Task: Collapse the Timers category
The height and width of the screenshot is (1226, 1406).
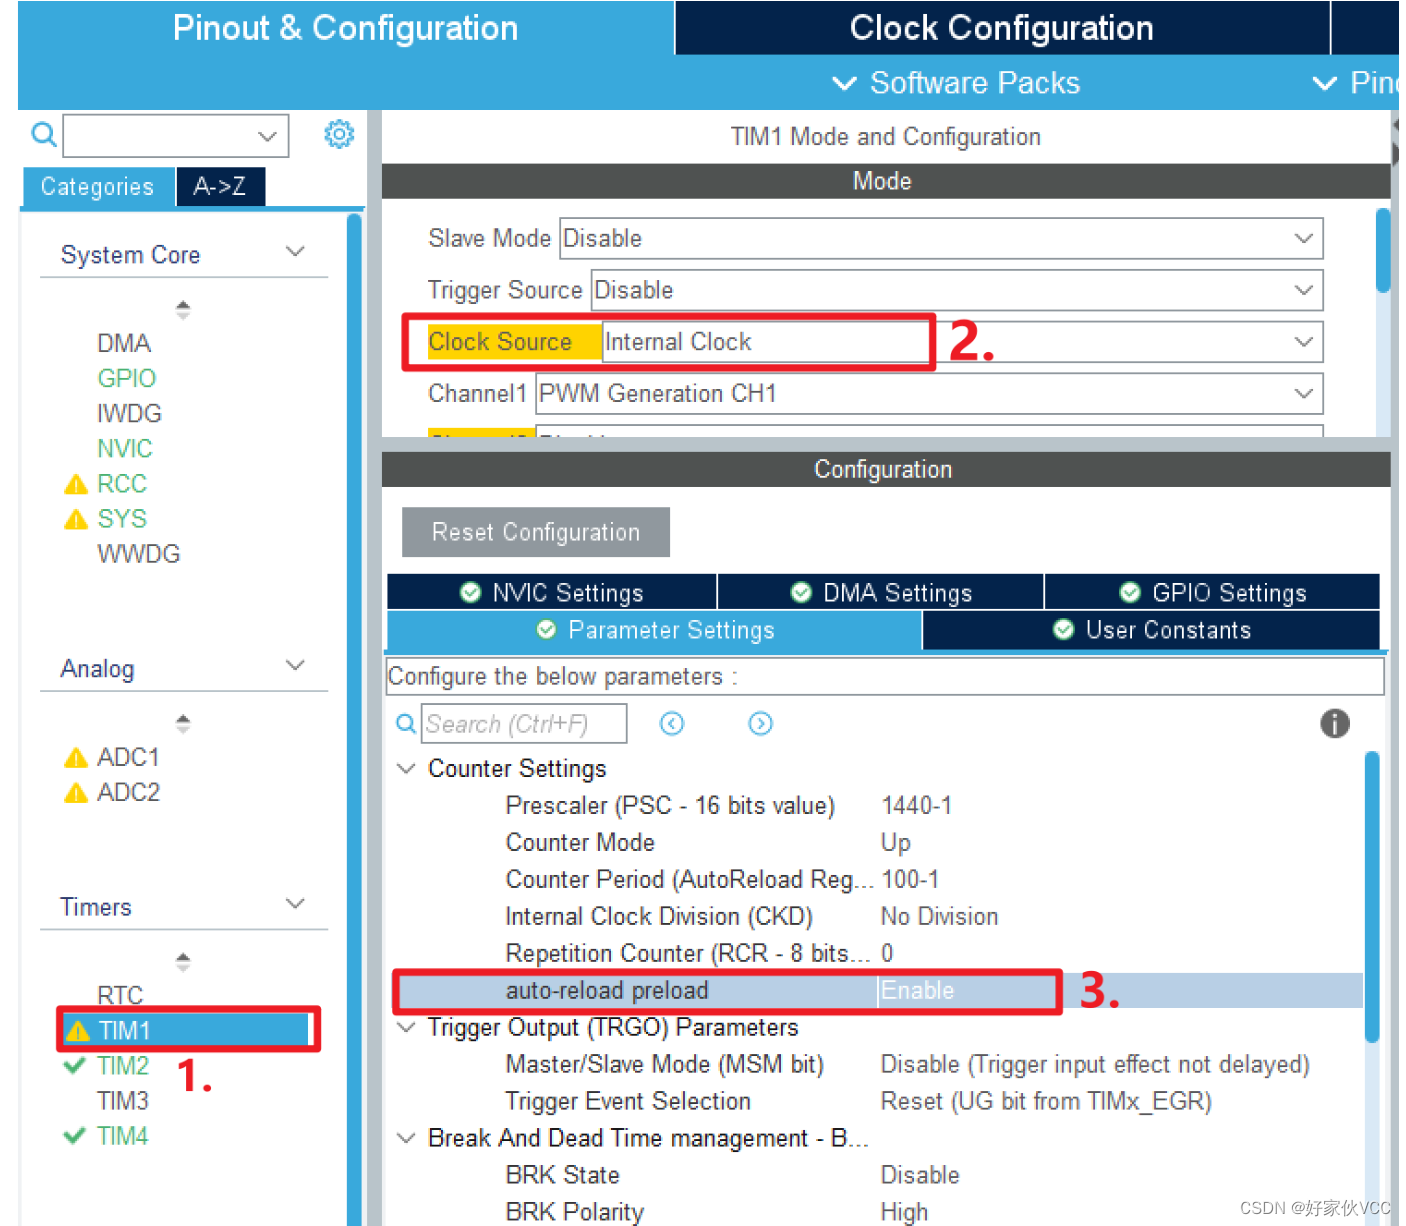Action: (x=294, y=904)
